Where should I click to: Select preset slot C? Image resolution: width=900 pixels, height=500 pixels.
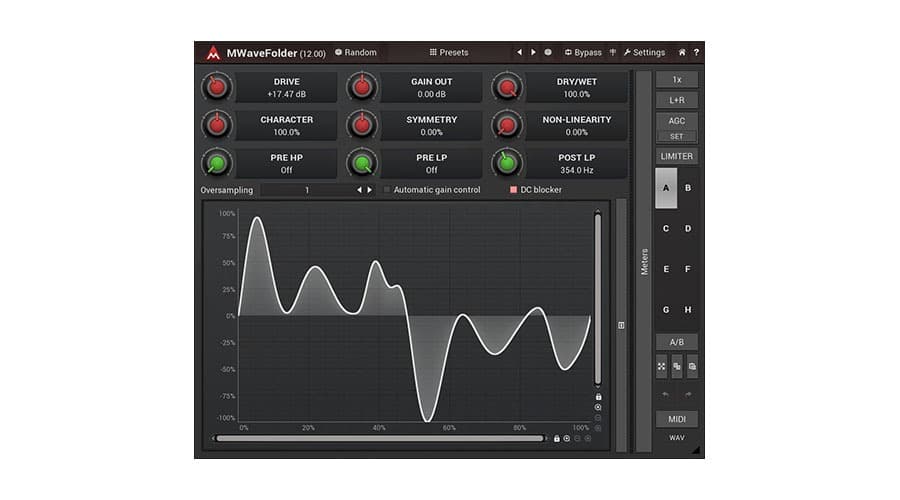[x=666, y=228]
